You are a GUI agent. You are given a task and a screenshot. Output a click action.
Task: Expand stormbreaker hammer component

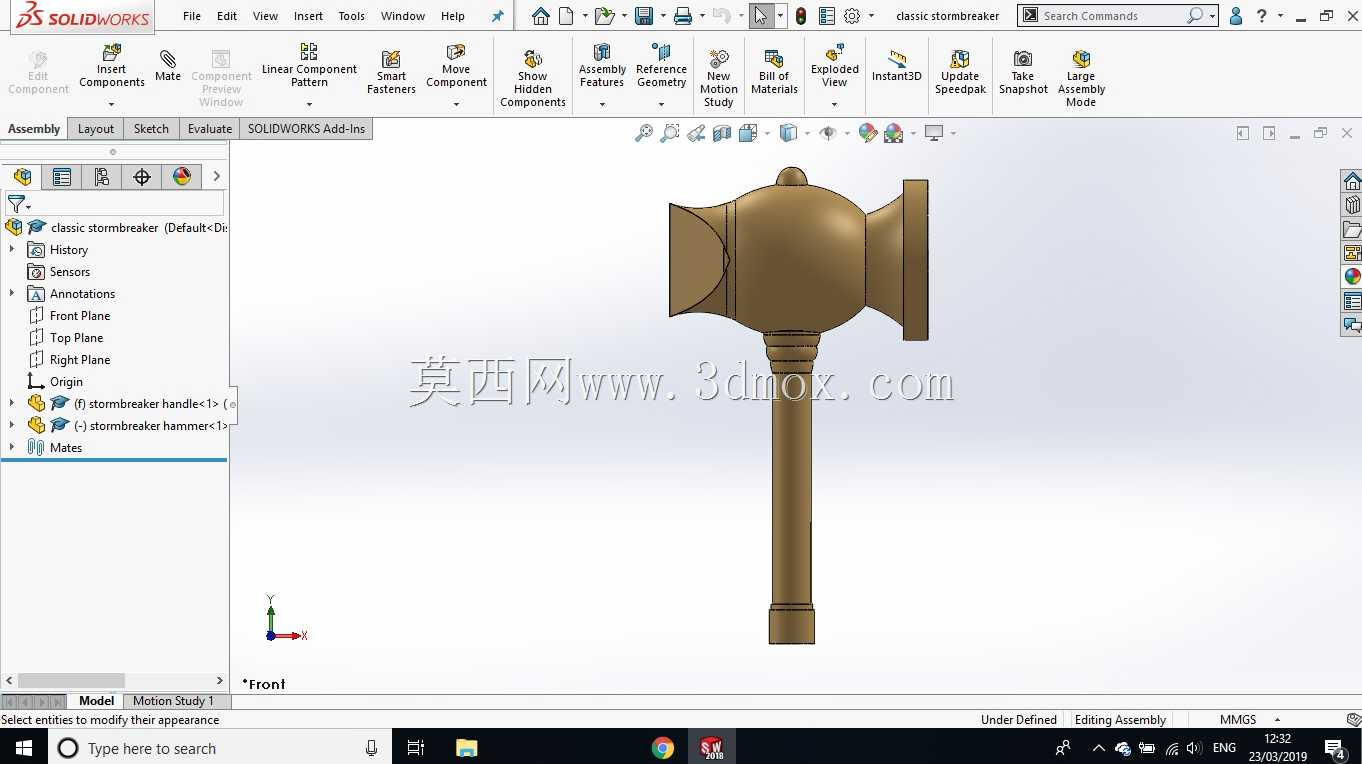[12, 426]
